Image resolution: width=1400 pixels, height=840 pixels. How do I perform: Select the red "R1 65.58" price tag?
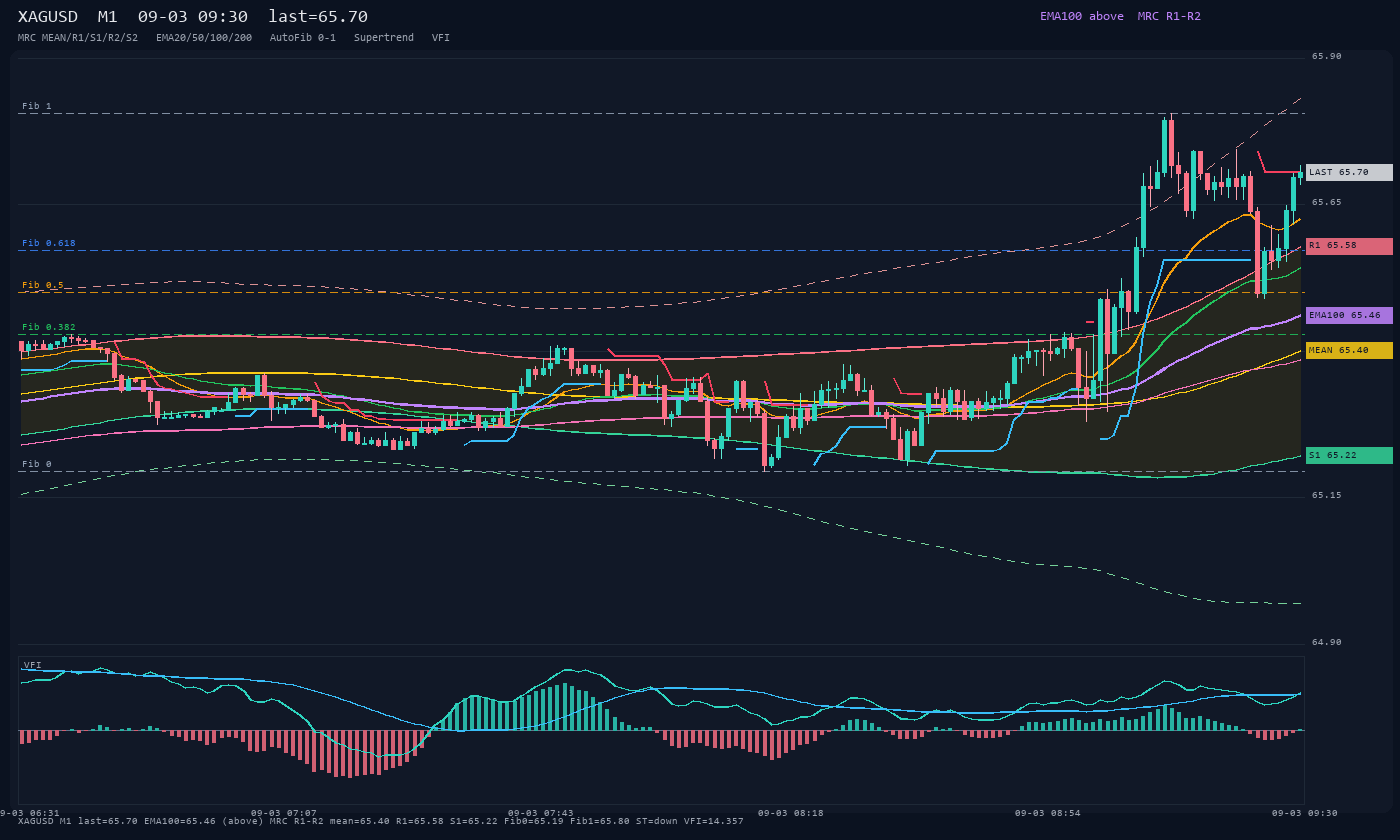click(1349, 246)
